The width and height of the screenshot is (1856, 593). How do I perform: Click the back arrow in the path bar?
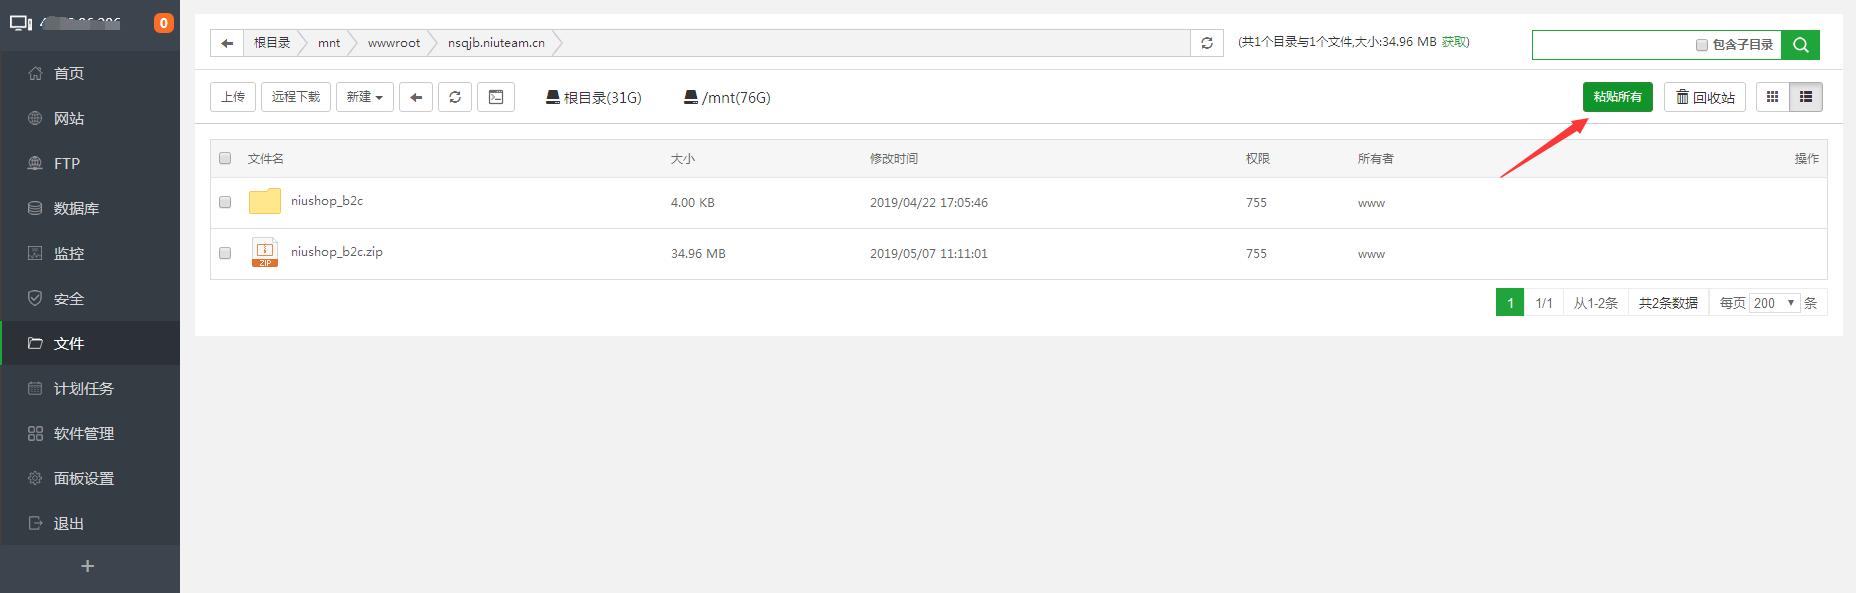pos(227,43)
